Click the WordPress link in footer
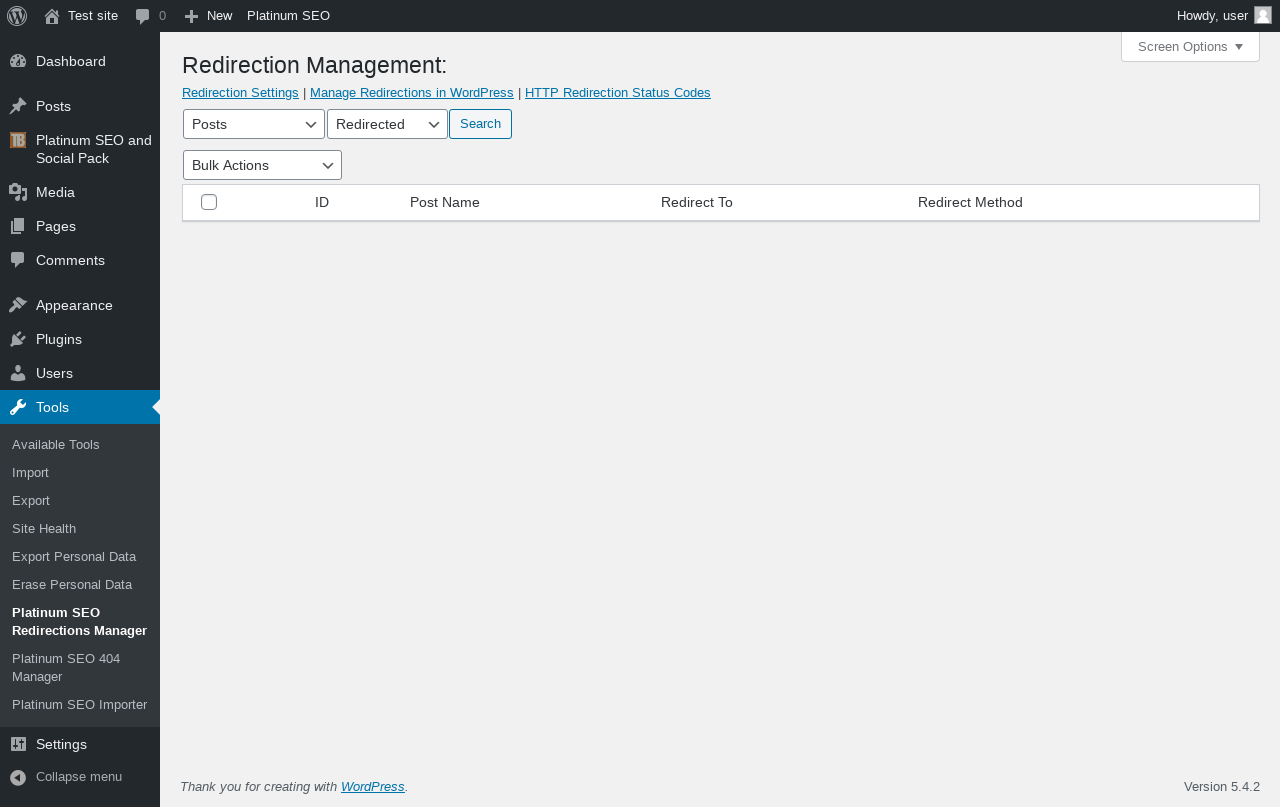The width and height of the screenshot is (1280, 807). (373, 786)
